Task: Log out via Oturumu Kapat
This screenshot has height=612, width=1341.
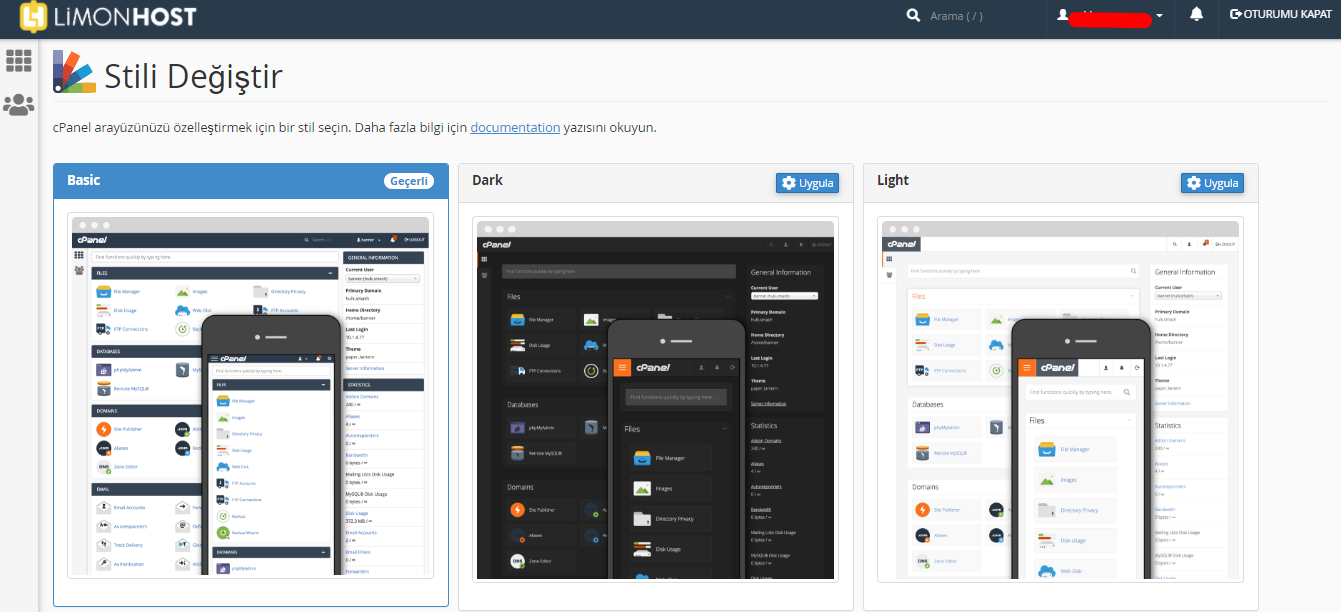Action: coord(1281,15)
